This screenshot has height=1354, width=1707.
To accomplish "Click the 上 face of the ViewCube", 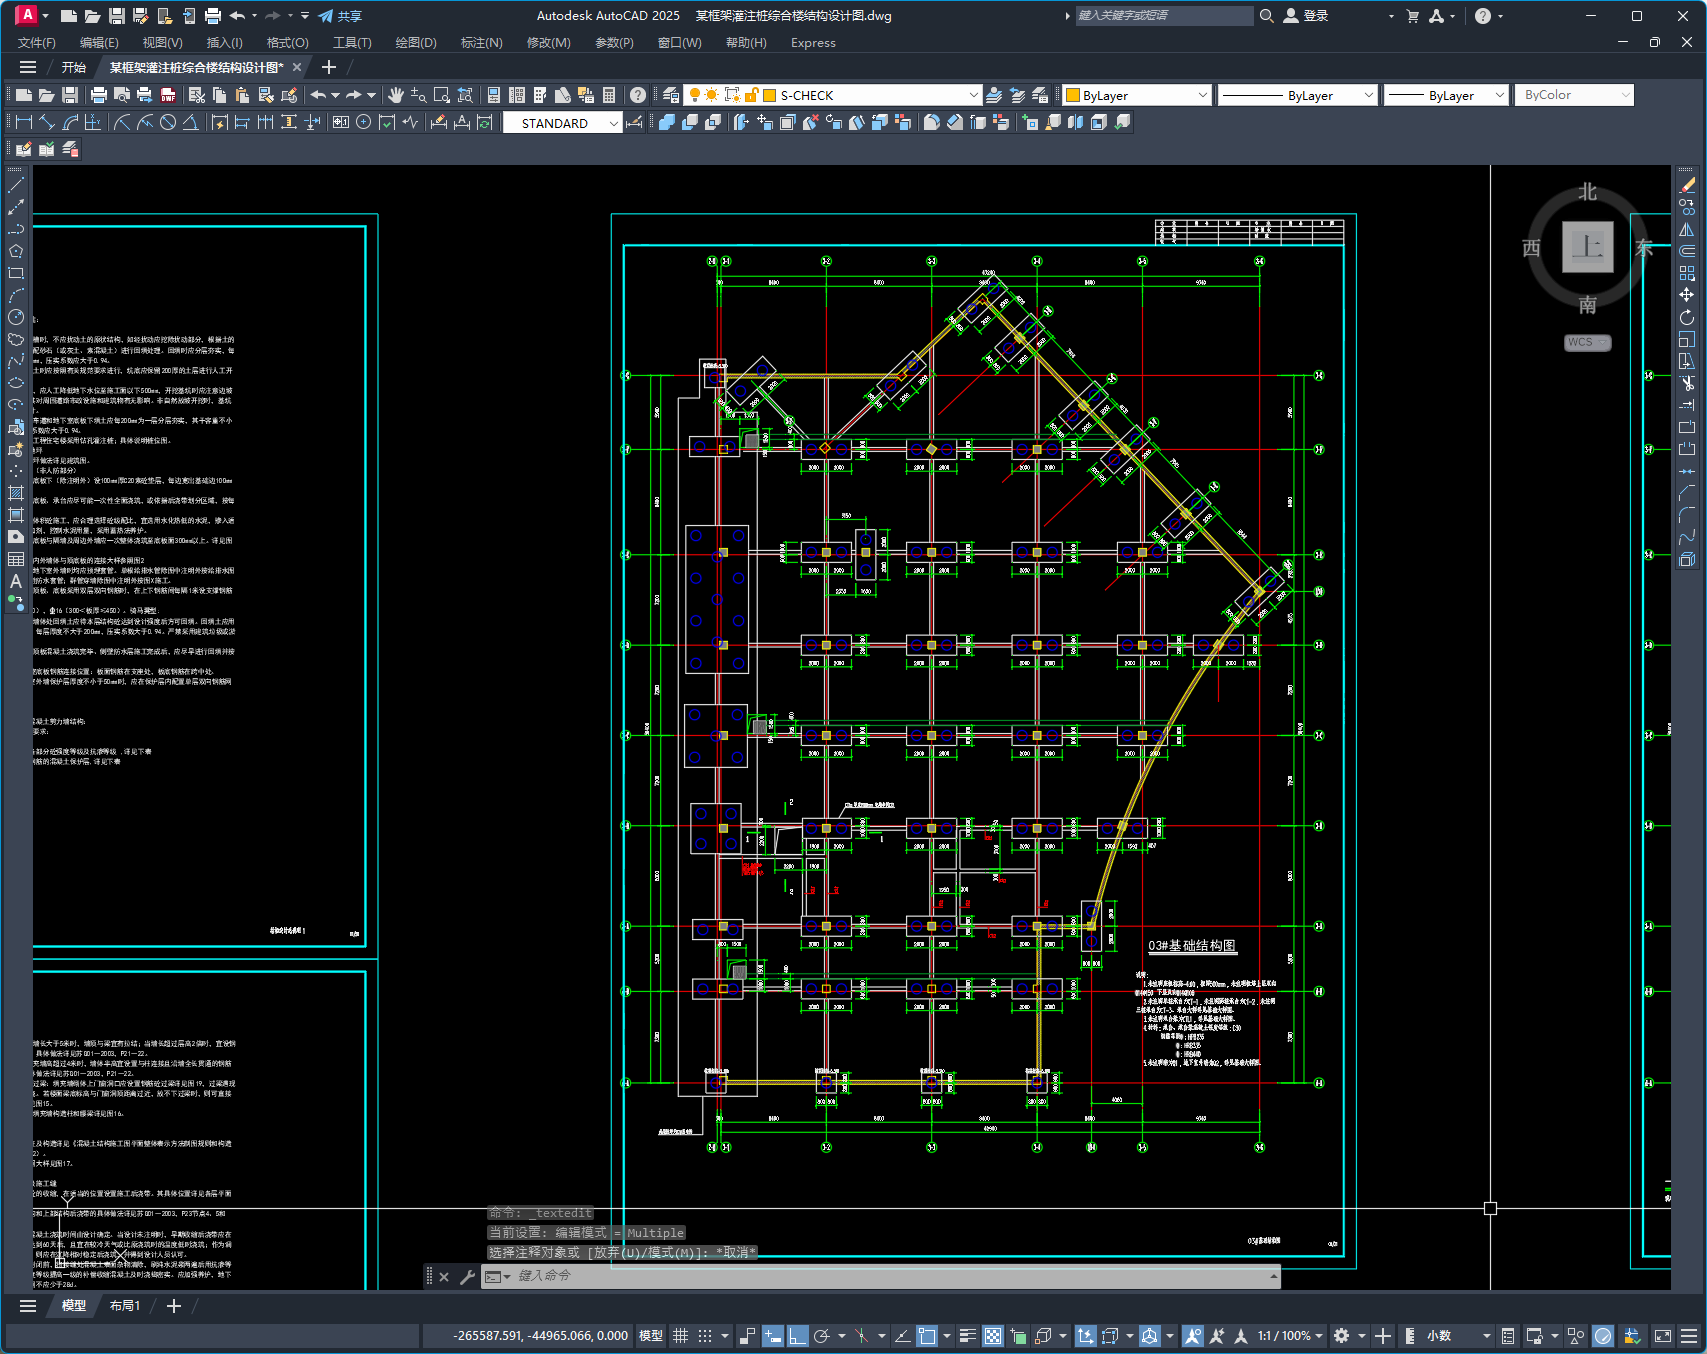I will coord(1587,246).
